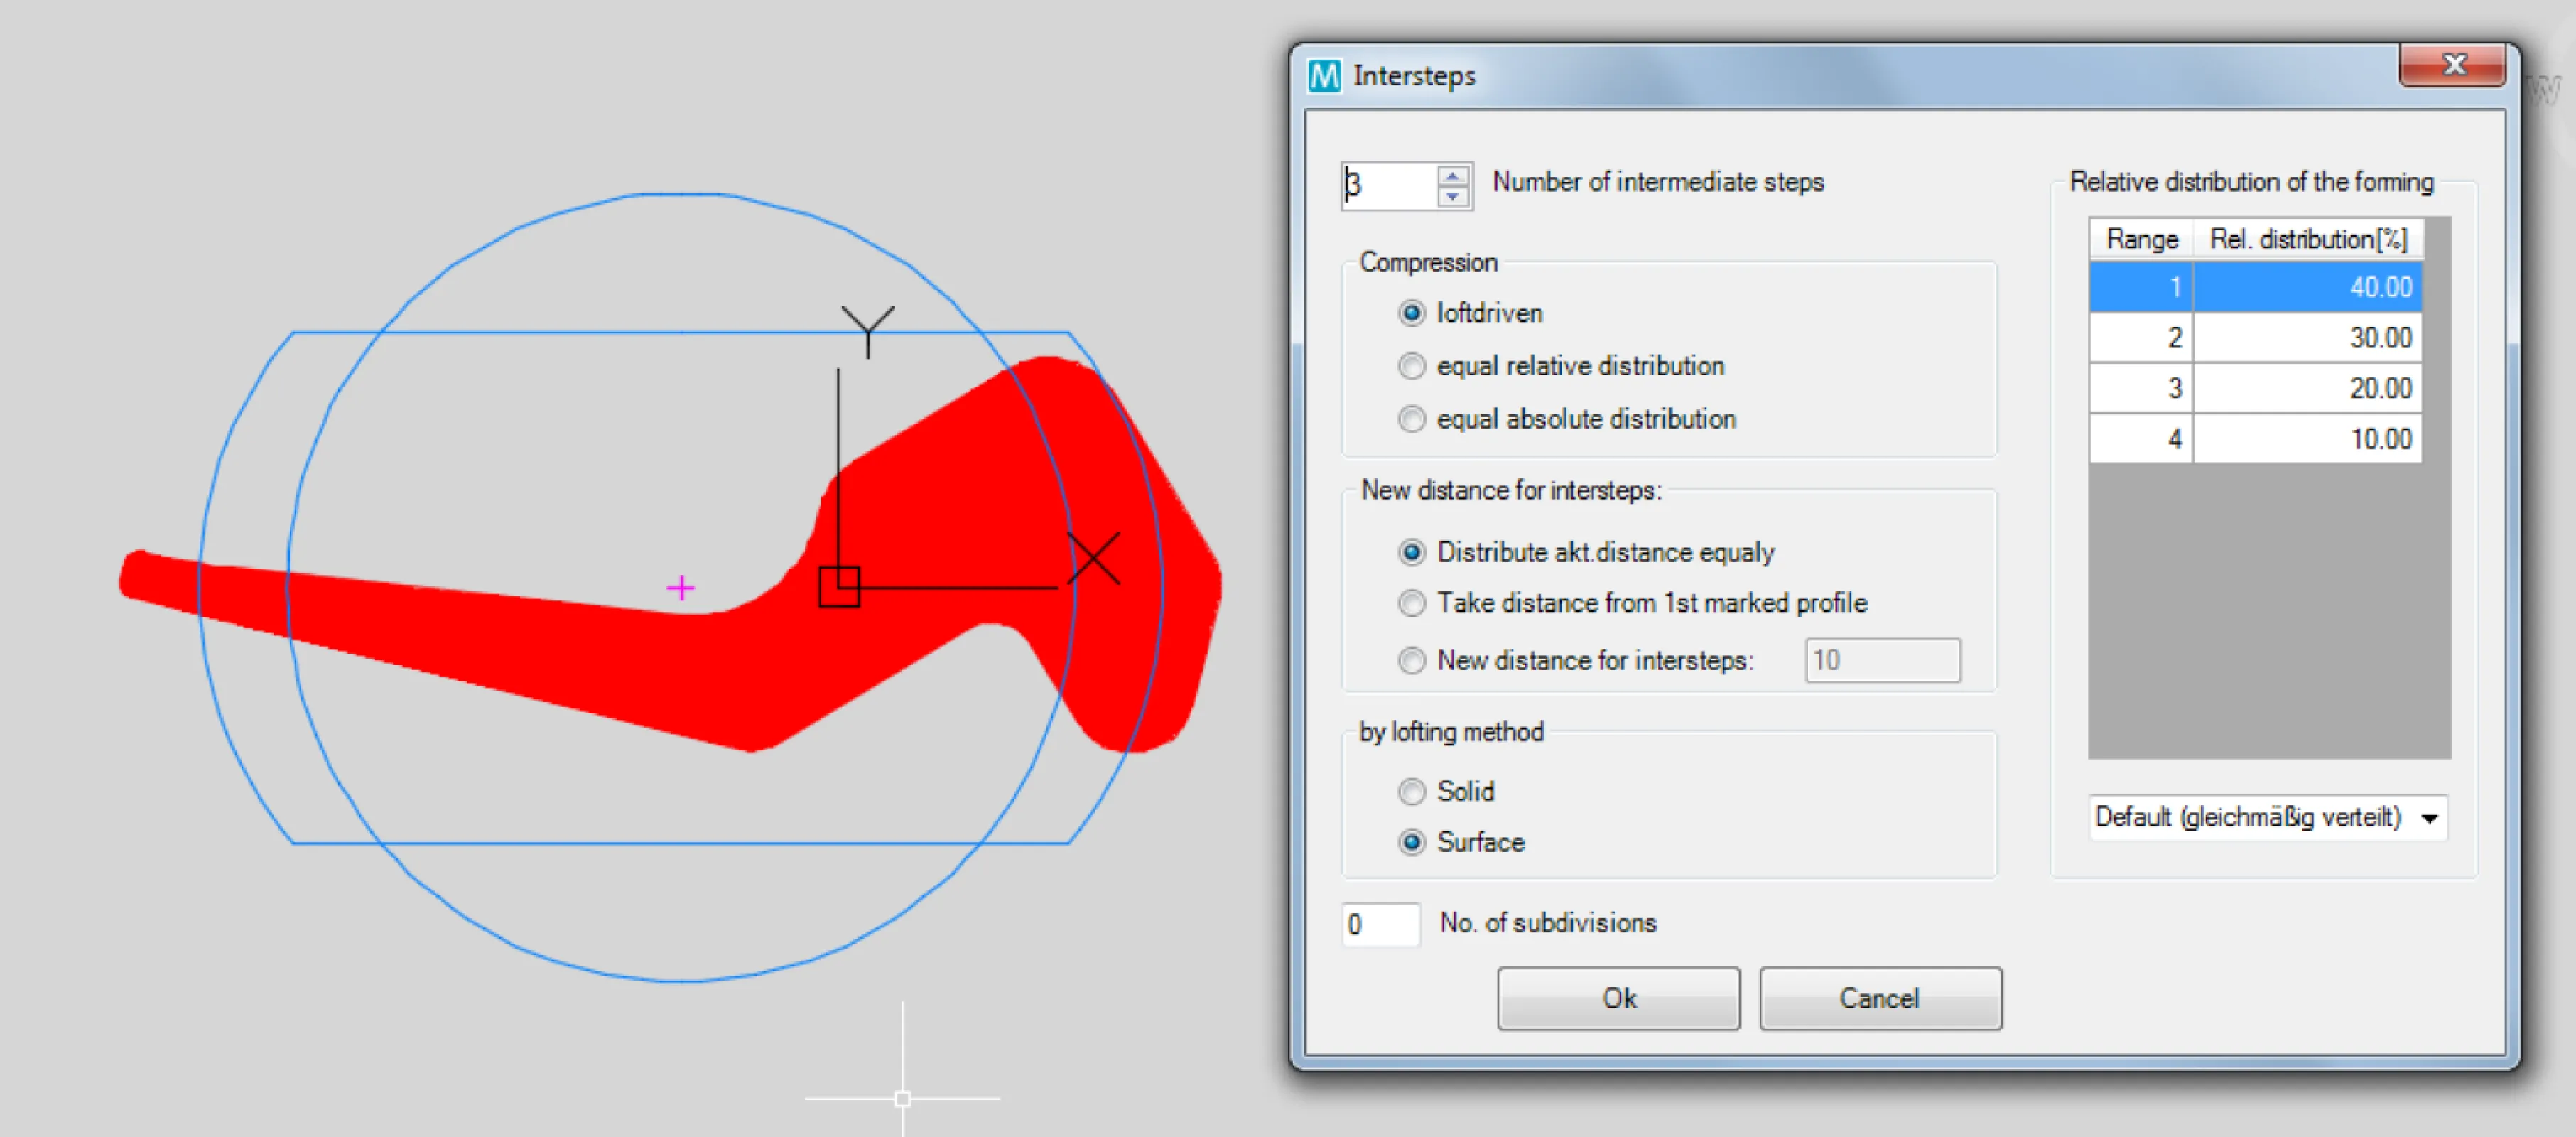The width and height of the screenshot is (2576, 1137).
Task: Choose equal absolute distribution option
Action: (1411, 419)
